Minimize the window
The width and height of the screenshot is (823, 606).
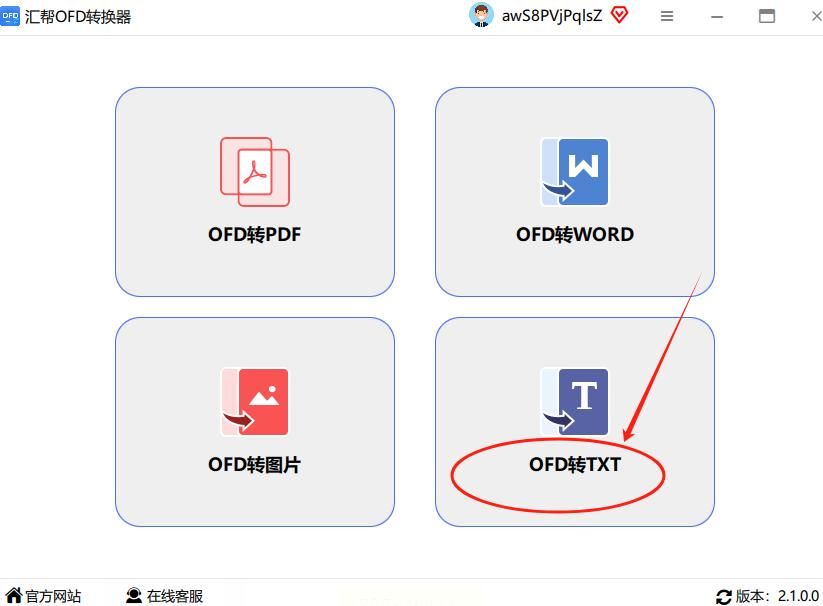pyautogui.click(x=717, y=17)
